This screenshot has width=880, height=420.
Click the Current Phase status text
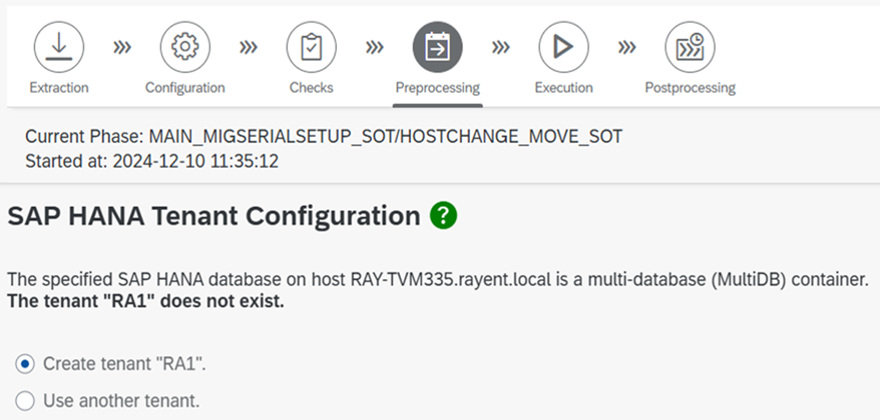(323, 137)
